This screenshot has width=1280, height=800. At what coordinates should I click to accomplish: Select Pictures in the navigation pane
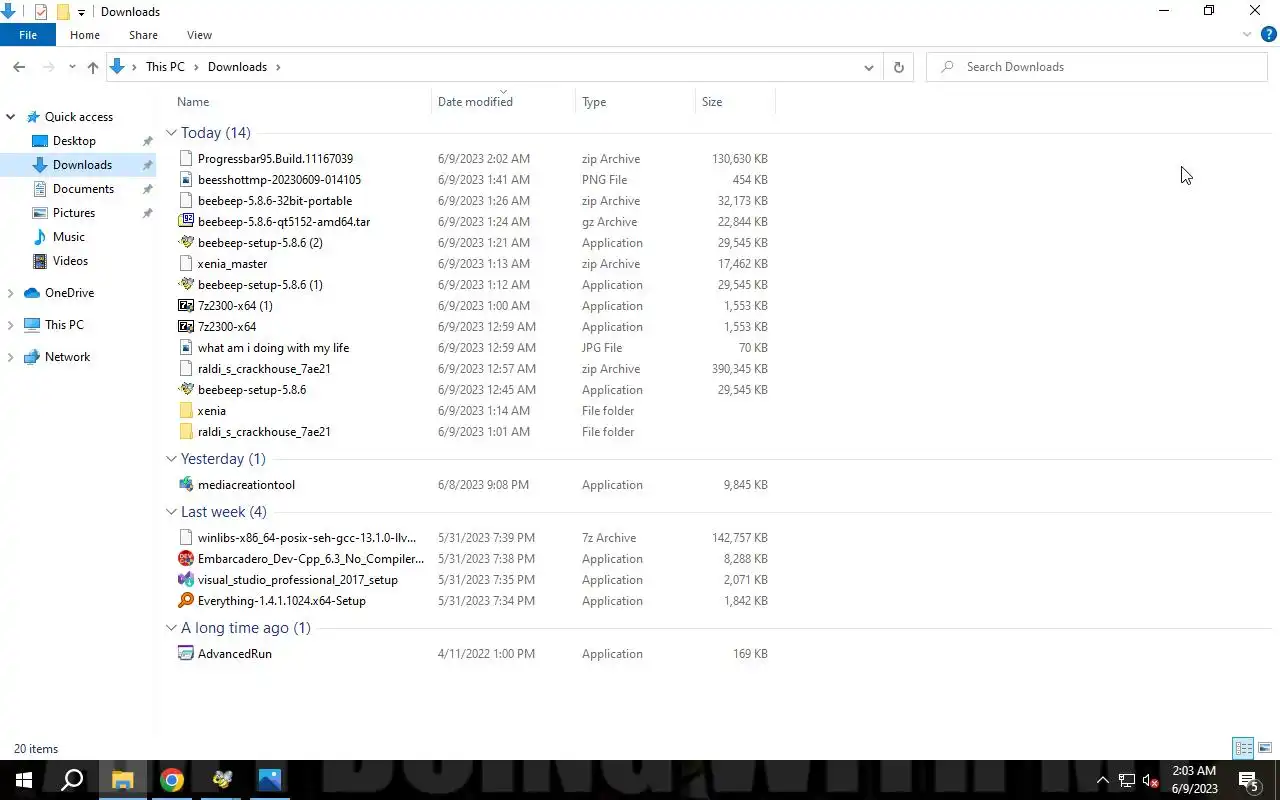click(74, 213)
